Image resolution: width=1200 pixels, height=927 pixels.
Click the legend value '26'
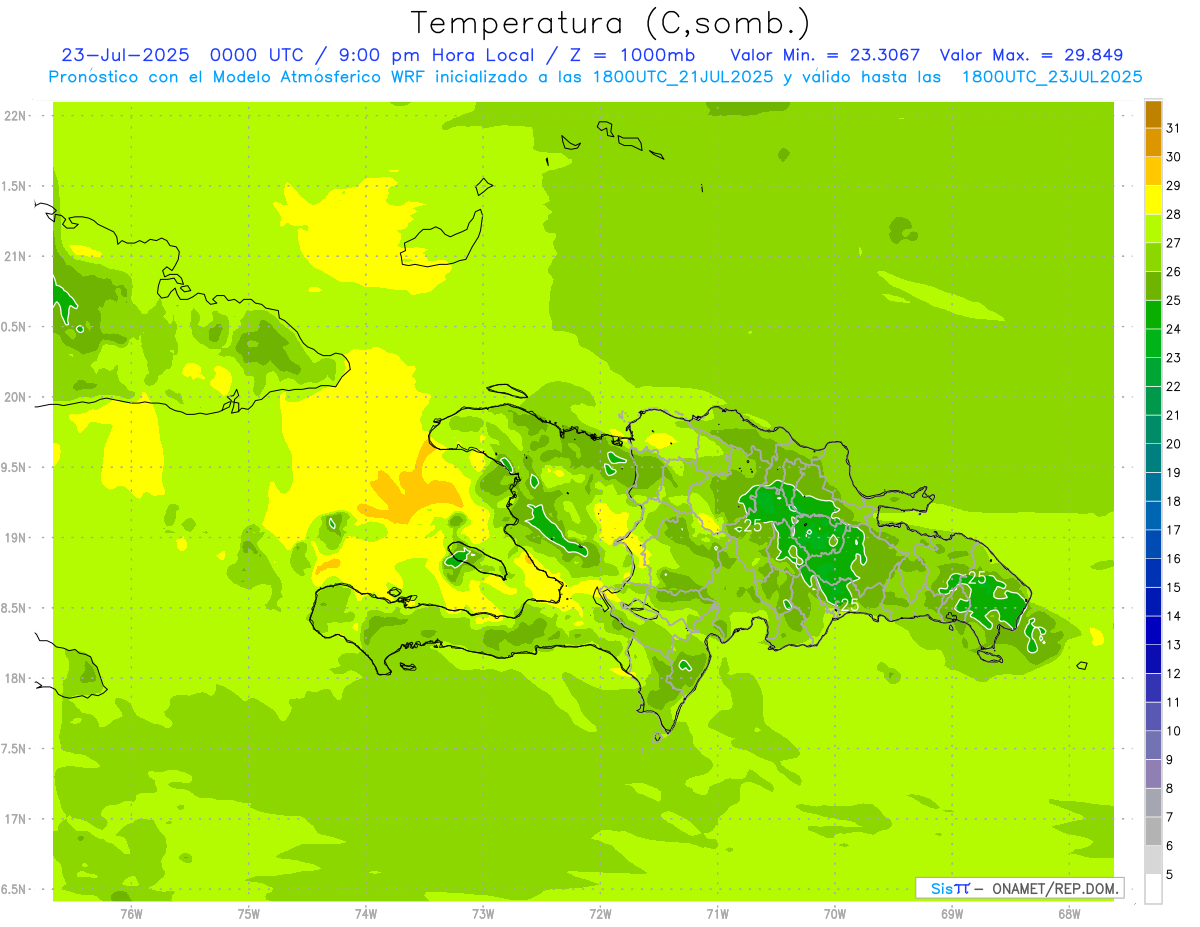tap(1174, 271)
